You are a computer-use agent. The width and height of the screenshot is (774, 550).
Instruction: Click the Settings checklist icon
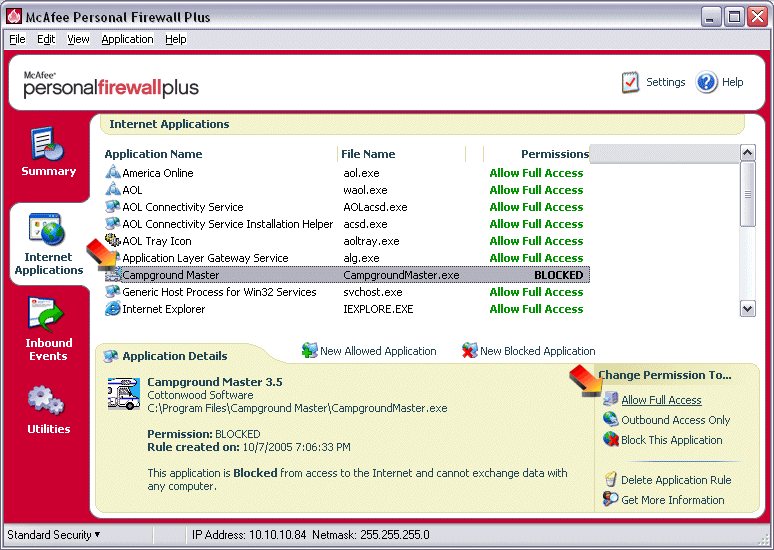pos(630,82)
